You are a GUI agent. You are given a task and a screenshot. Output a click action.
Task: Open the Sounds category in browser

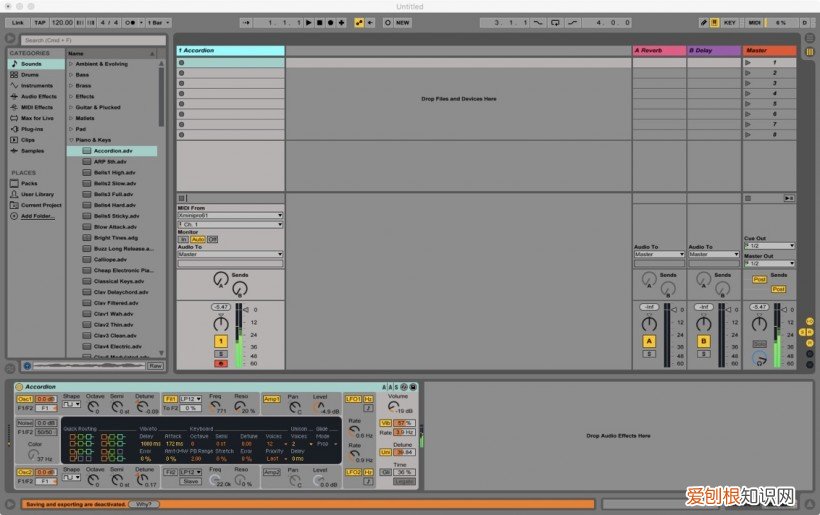[31, 63]
